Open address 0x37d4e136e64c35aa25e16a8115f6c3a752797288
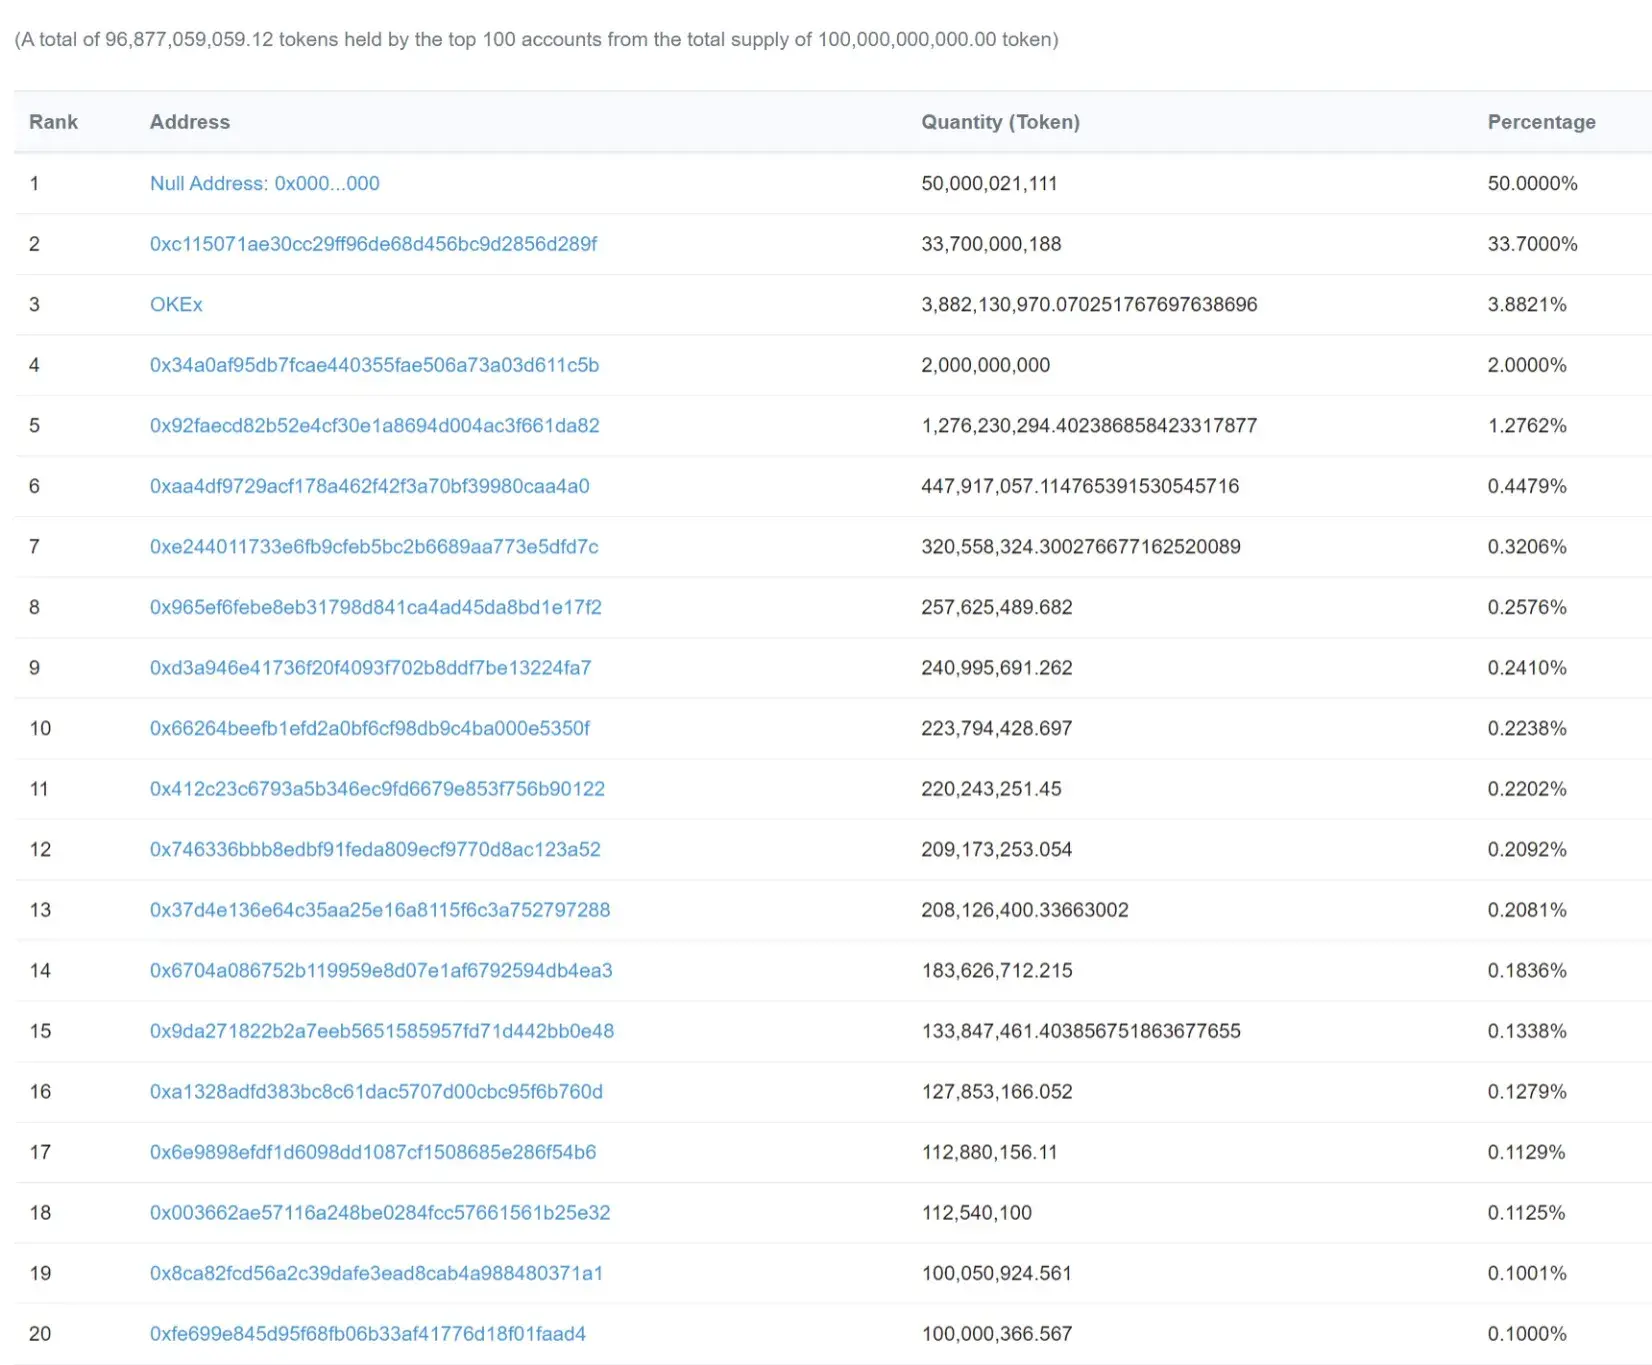This screenshot has height=1365, width=1652. tap(380, 910)
